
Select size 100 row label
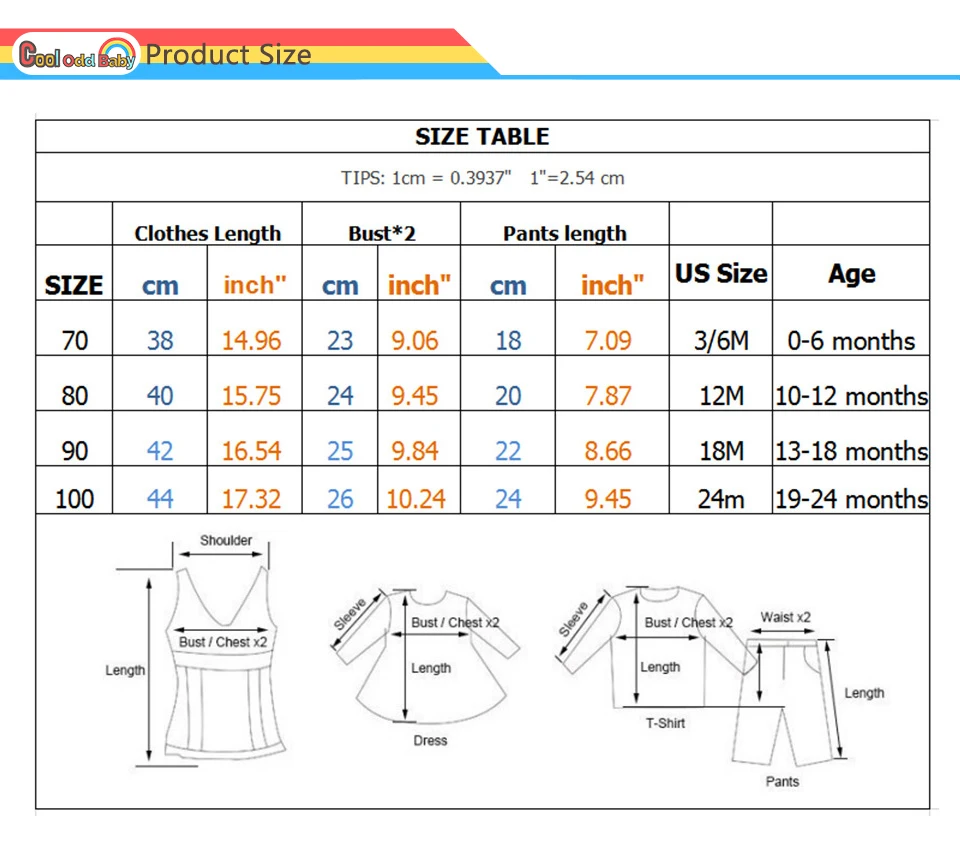click(75, 499)
